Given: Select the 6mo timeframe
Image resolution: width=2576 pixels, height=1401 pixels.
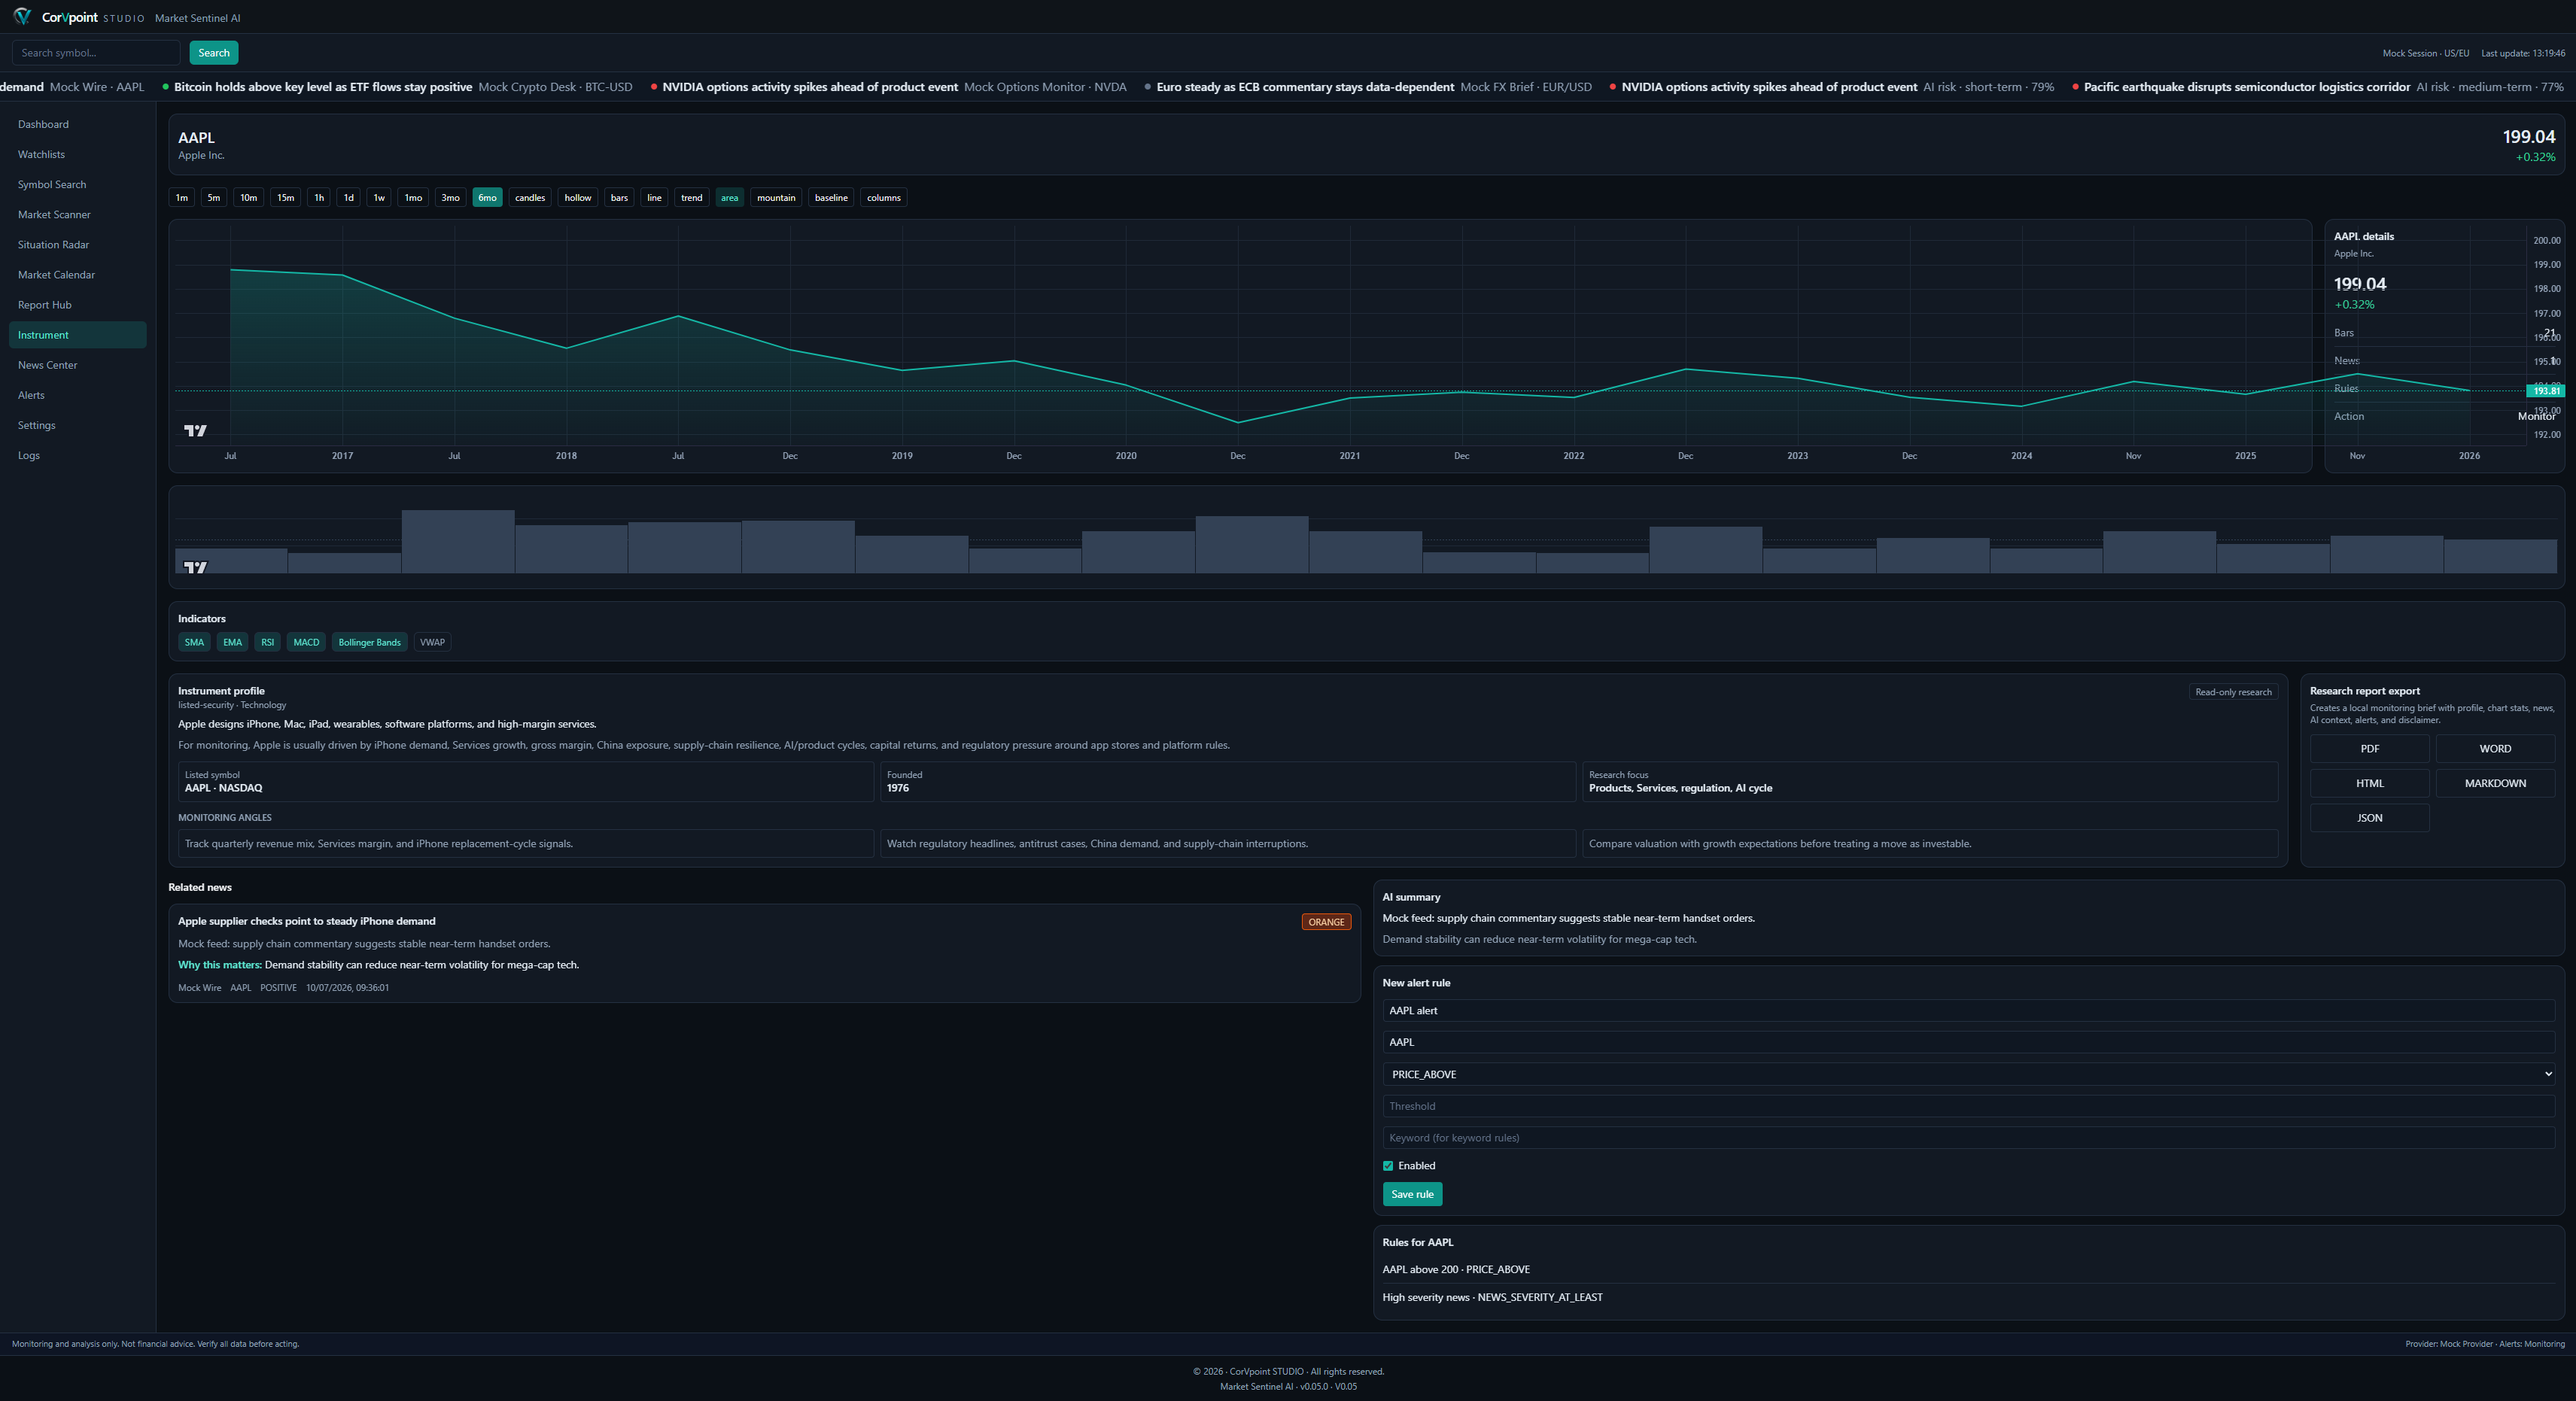Looking at the screenshot, I should coord(487,198).
